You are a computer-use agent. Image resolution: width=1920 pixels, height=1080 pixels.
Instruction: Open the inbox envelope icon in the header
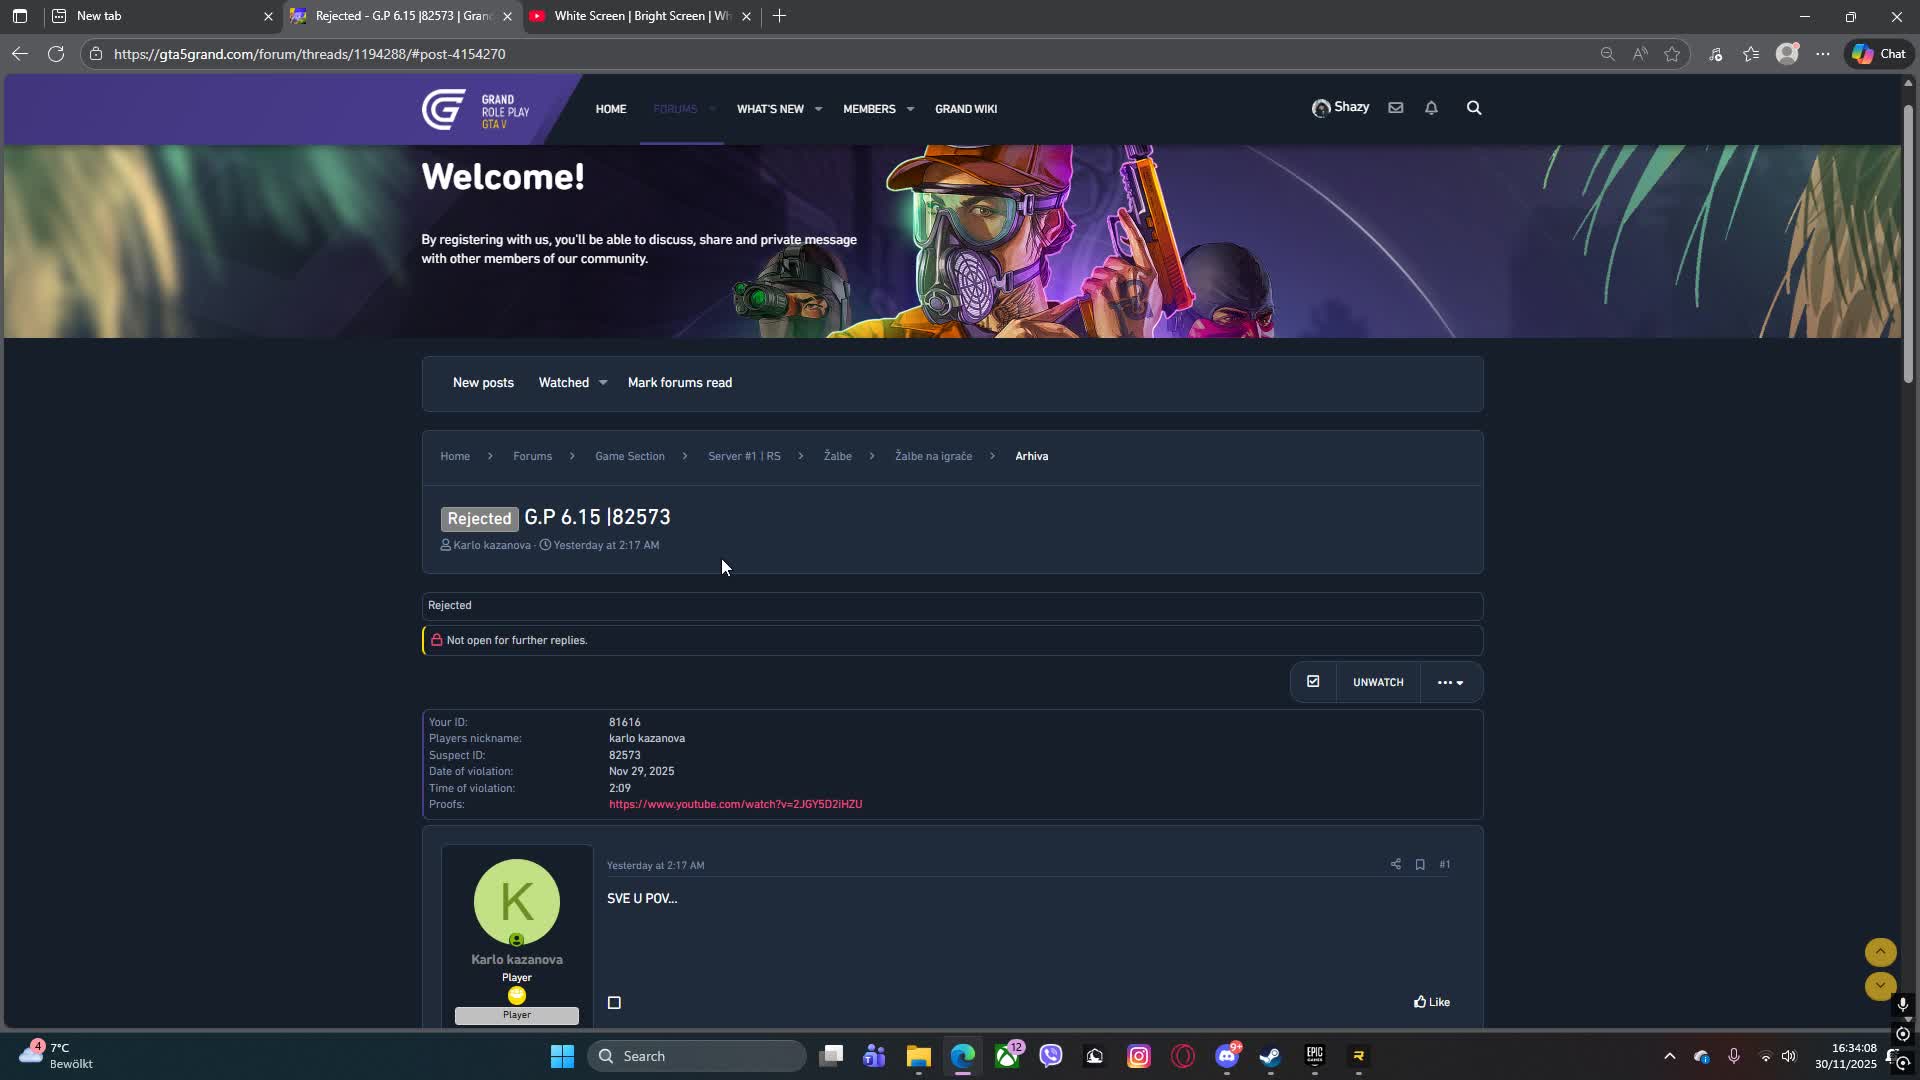tap(1396, 107)
